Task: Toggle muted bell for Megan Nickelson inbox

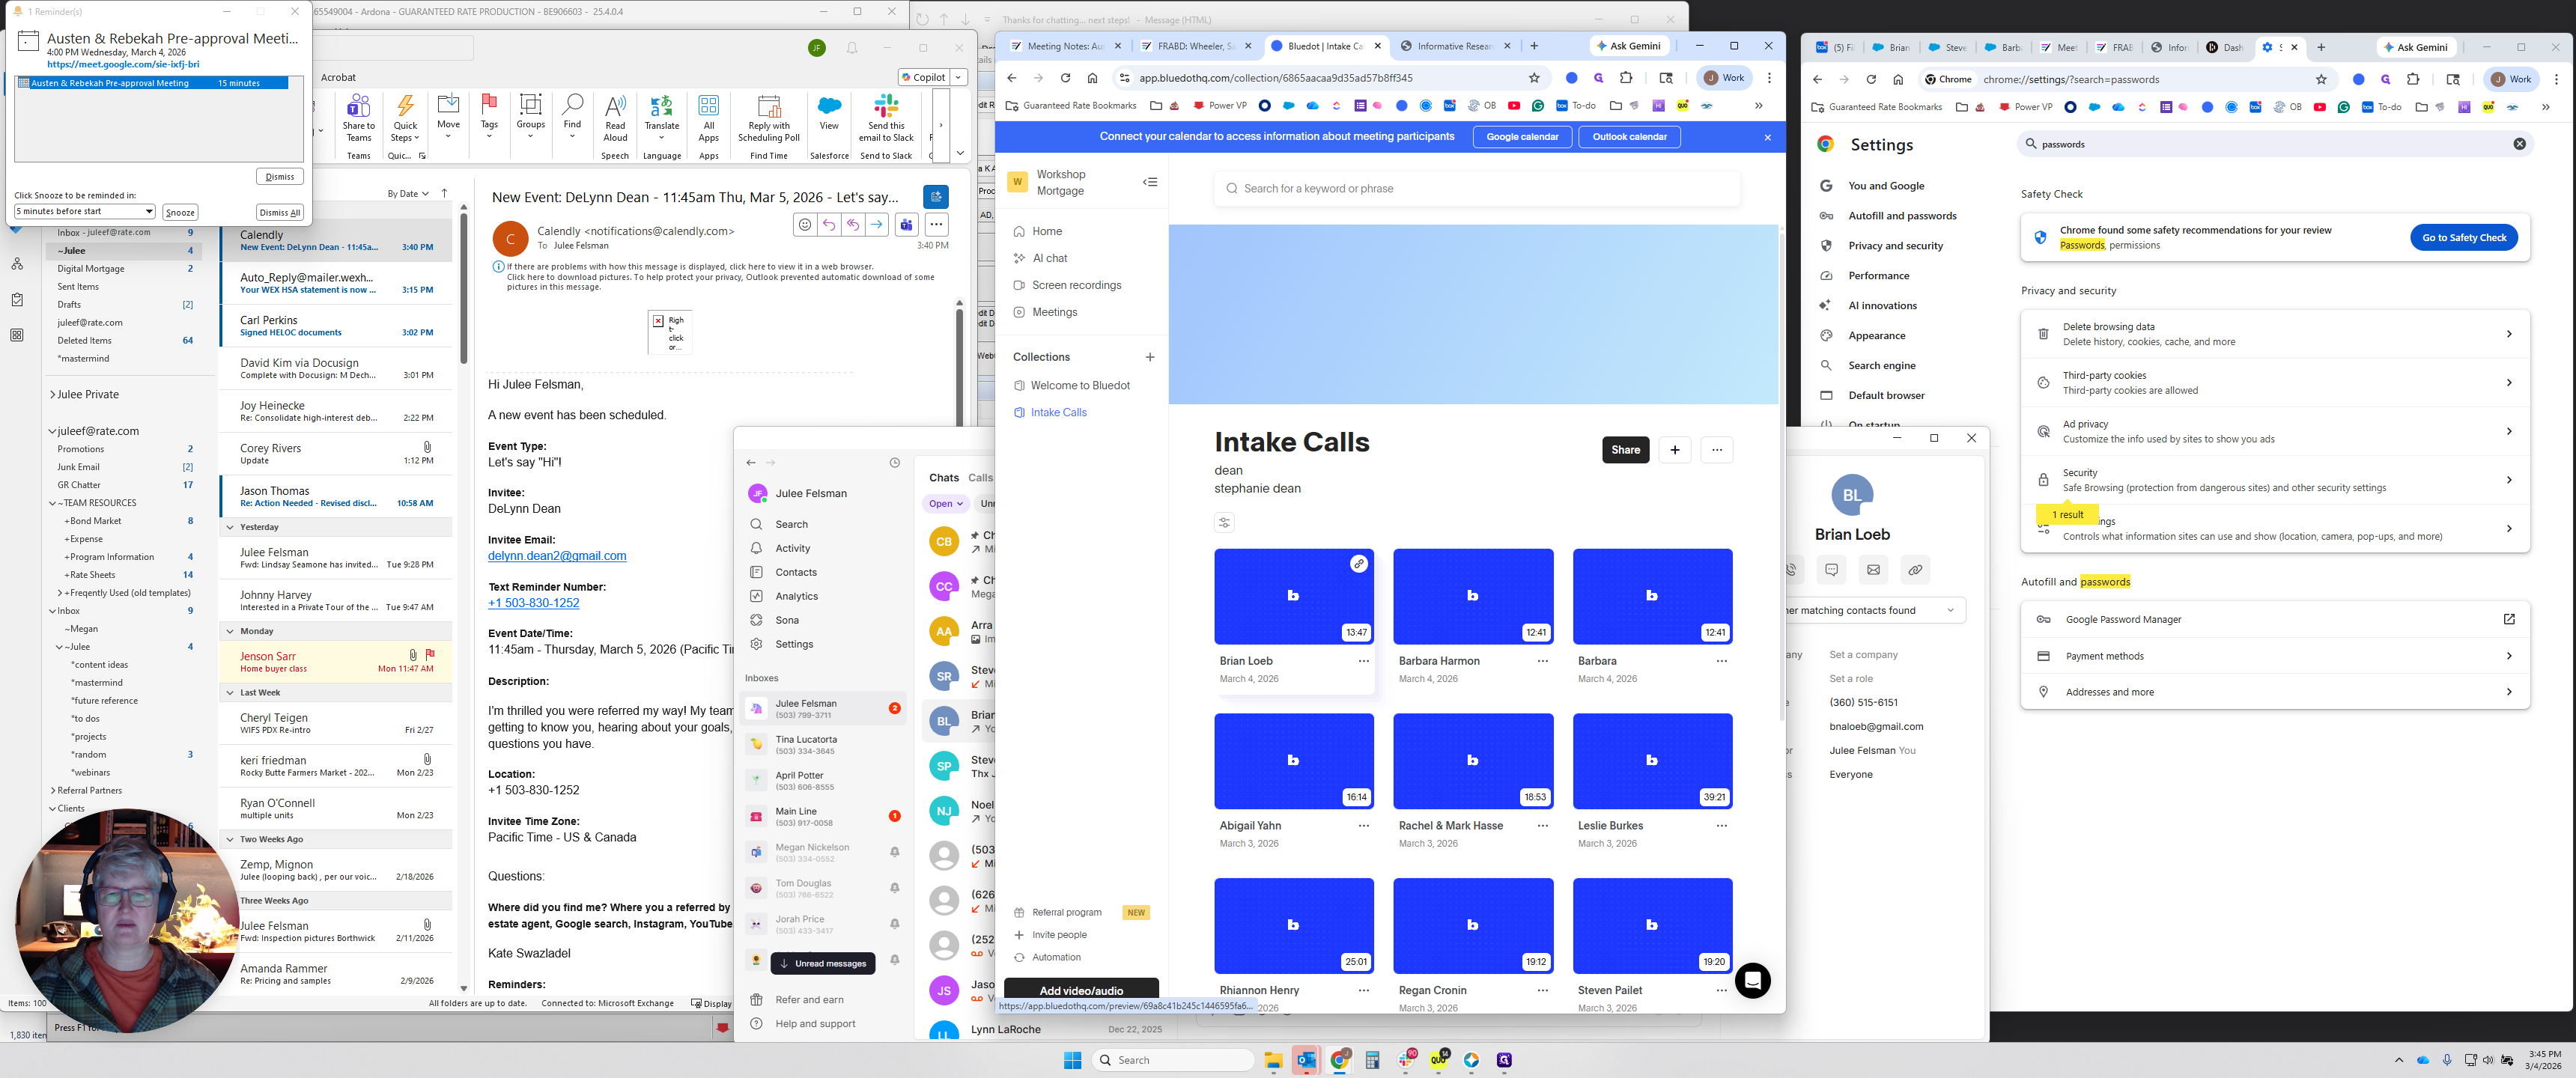Action: (x=894, y=852)
